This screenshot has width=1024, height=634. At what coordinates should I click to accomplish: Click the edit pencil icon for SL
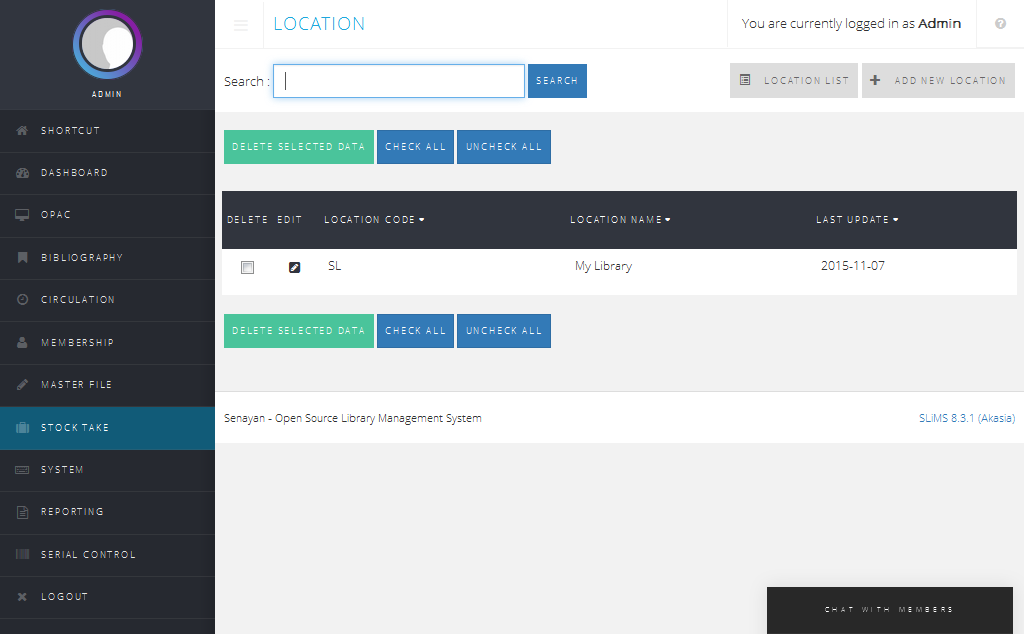pyautogui.click(x=294, y=267)
